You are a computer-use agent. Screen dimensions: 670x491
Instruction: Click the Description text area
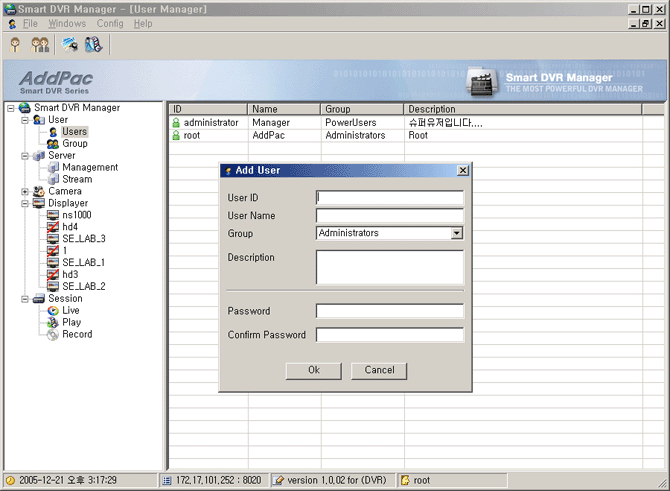pyautogui.click(x=390, y=268)
